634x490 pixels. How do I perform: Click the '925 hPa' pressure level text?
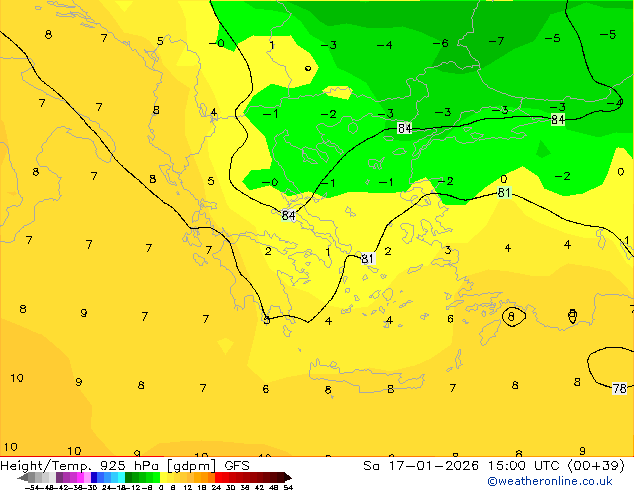click(x=129, y=465)
